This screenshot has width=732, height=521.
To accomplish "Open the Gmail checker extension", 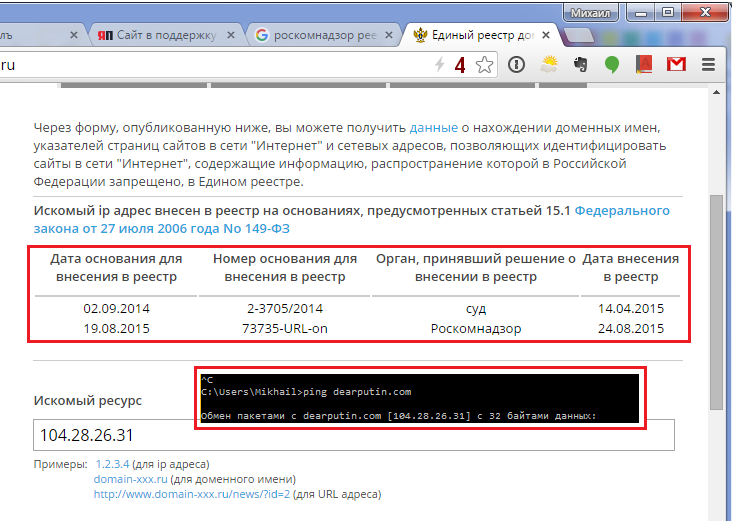I will click(x=676, y=64).
